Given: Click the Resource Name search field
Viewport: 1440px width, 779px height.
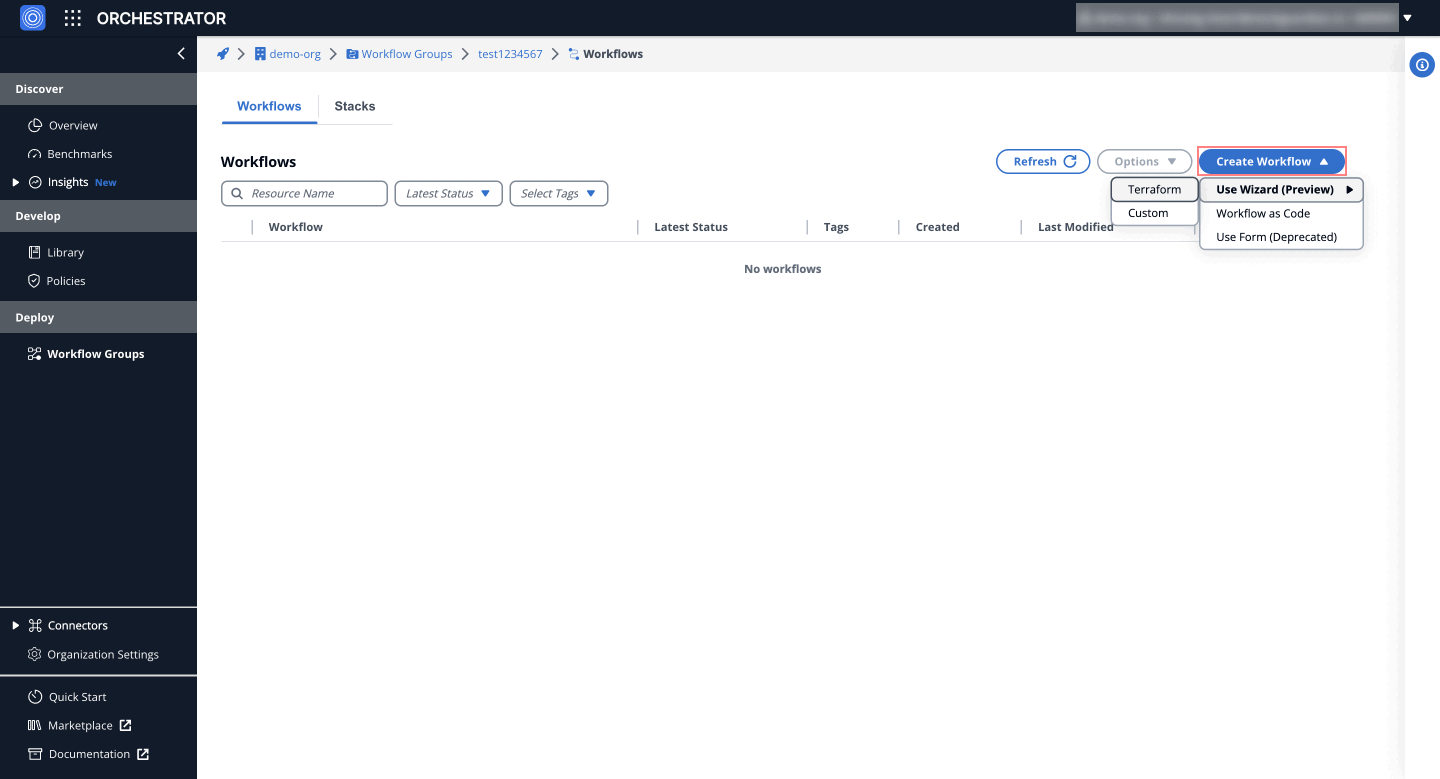Looking at the screenshot, I should pyautogui.click(x=312, y=194).
